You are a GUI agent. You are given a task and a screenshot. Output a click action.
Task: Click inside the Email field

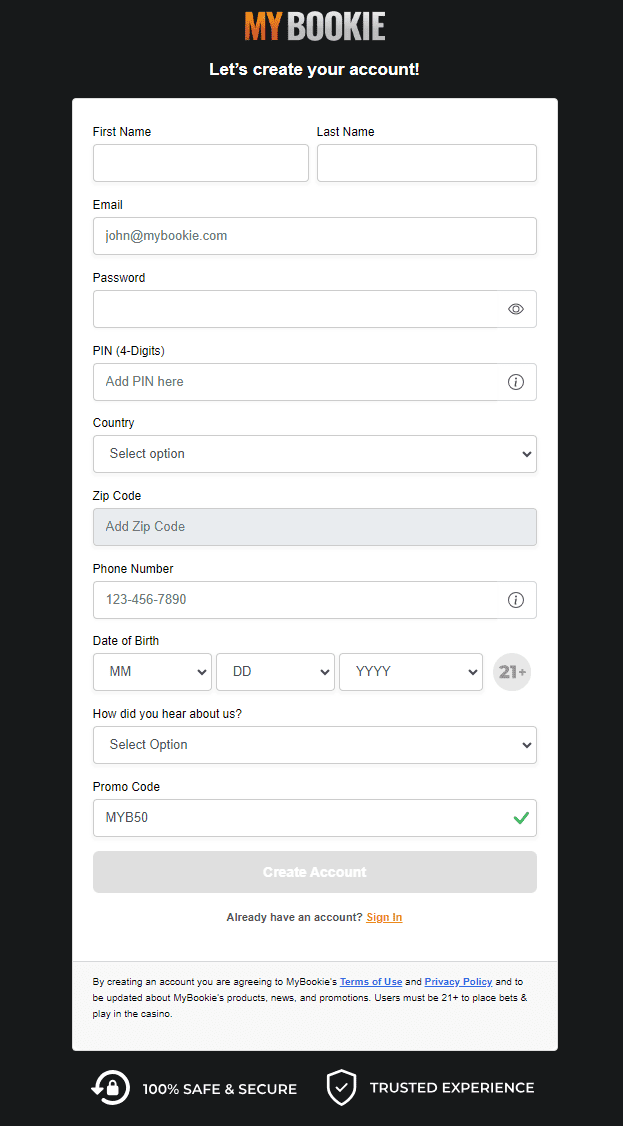pyautogui.click(x=314, y=235)
